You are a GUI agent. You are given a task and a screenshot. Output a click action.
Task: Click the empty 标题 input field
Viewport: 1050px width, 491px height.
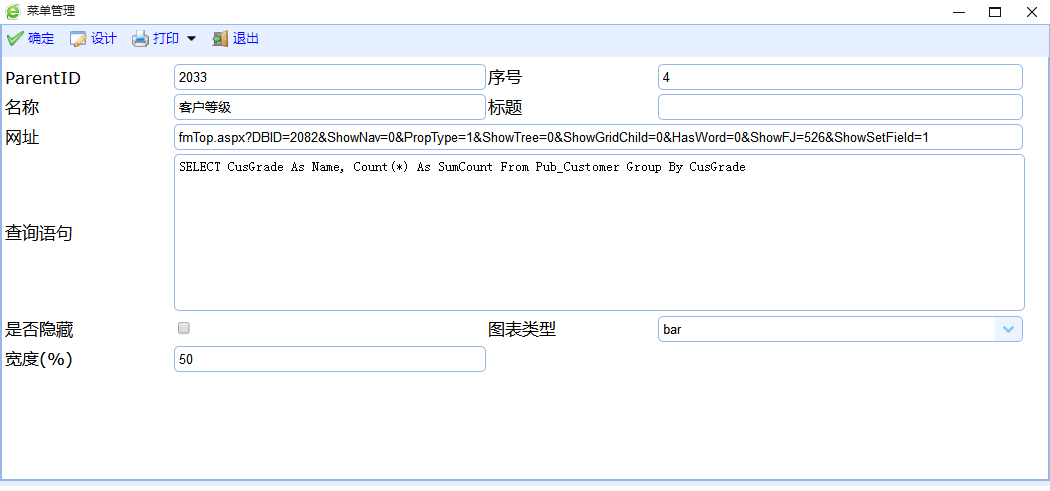coord(839,107)
